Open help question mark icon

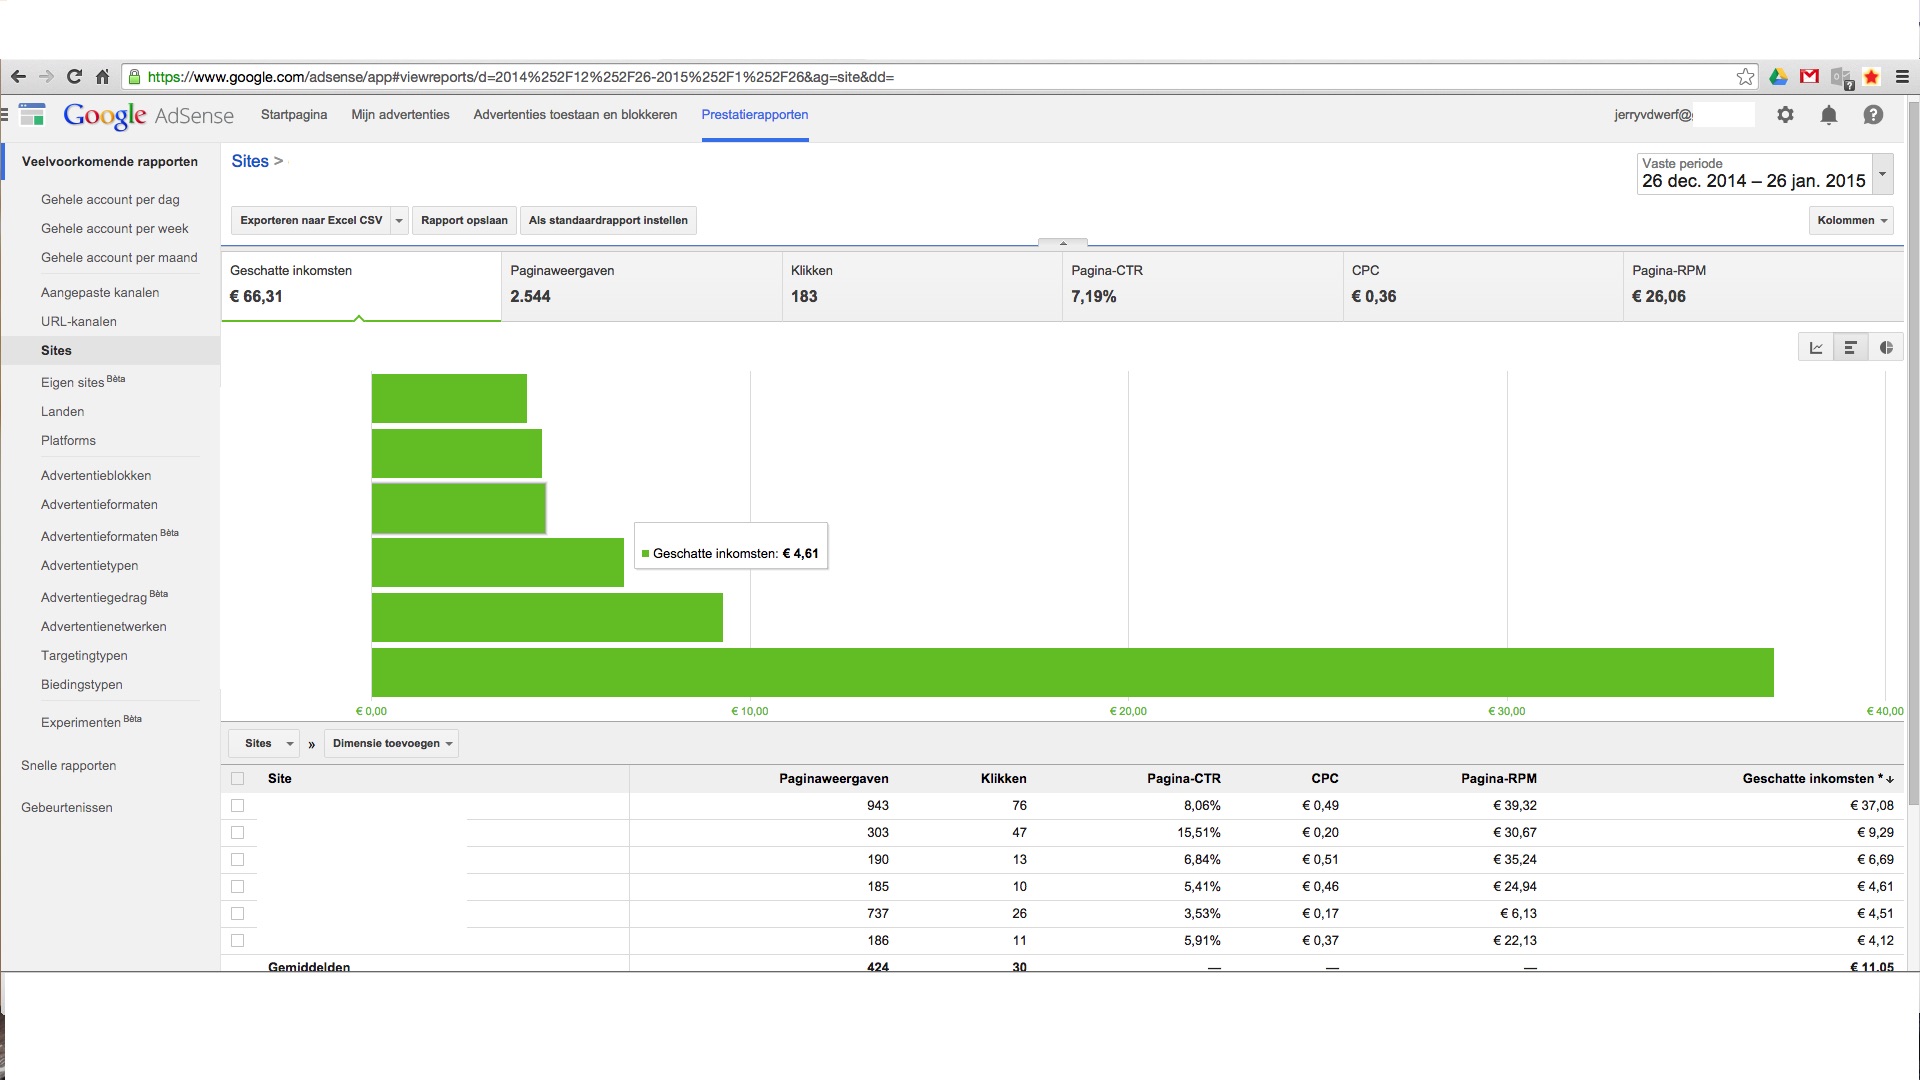(1873, 115)
